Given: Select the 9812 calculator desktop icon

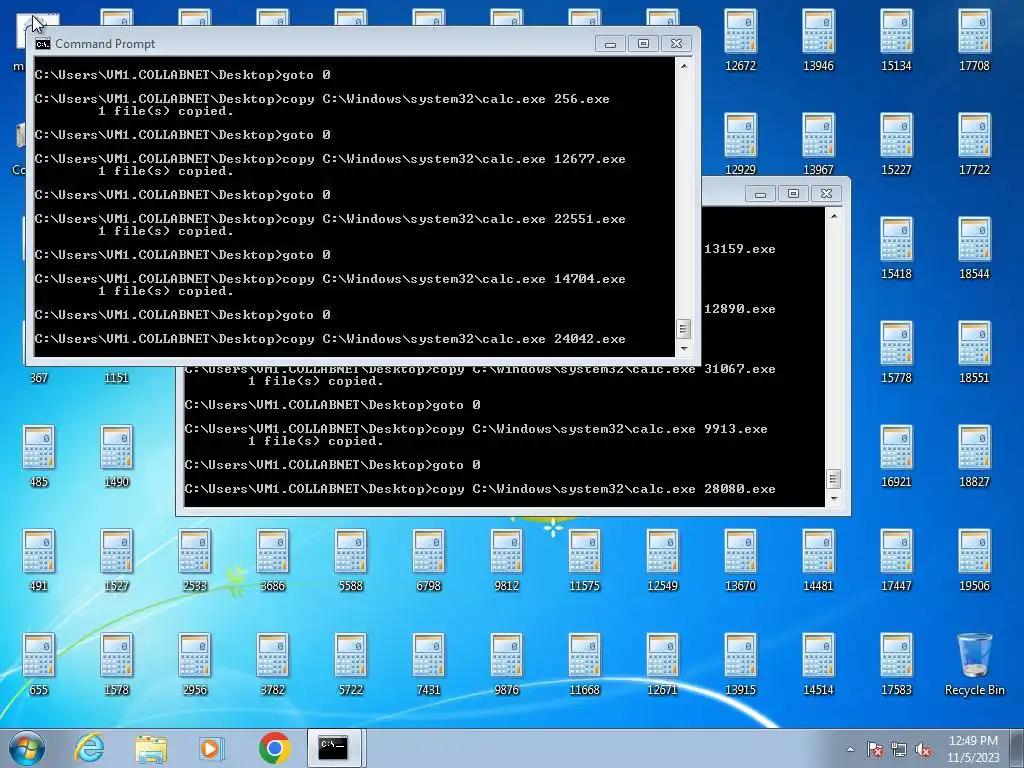Looking at the screenshot, I should coord(506,560).
